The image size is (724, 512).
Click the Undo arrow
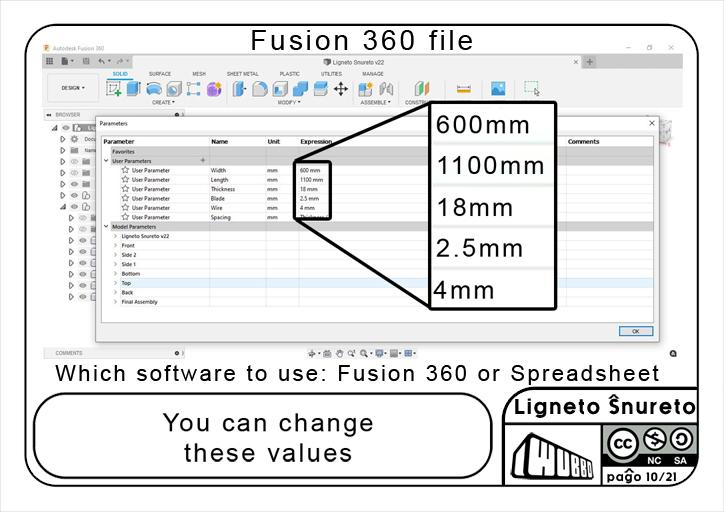pyautogui.click(x=101, y=61)
